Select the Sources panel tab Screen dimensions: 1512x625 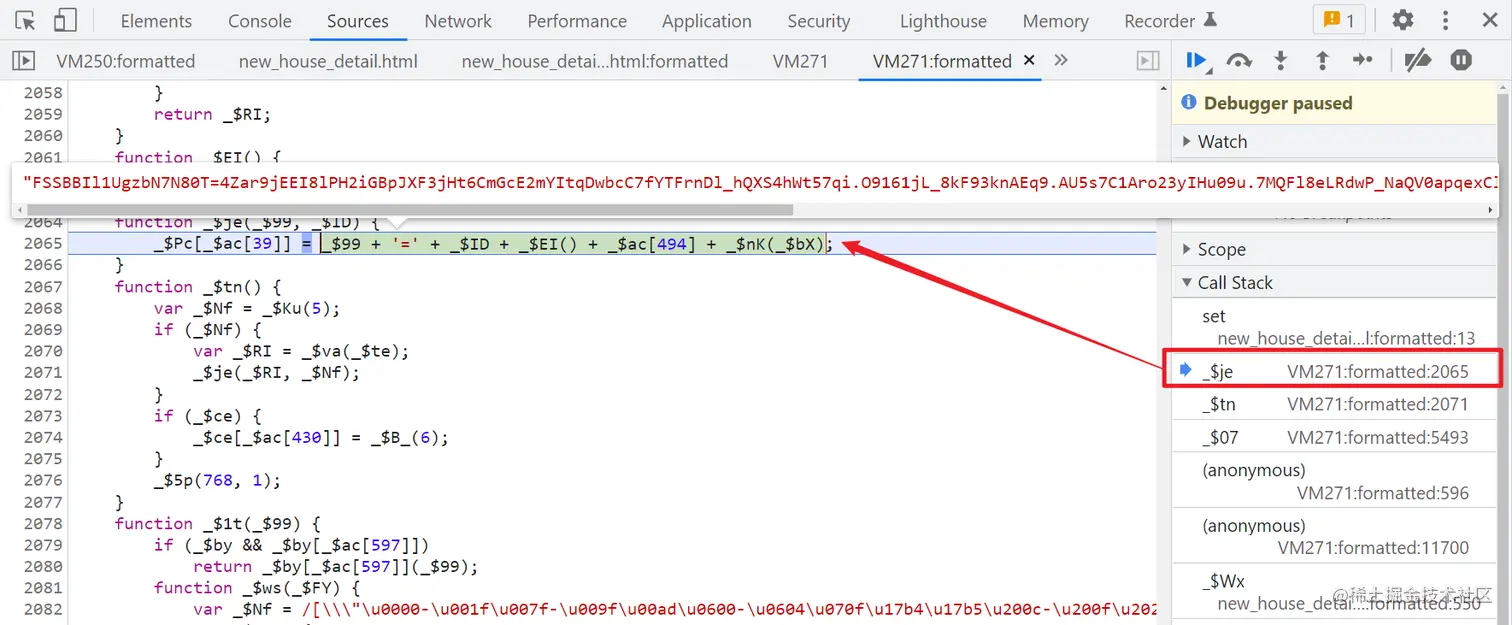point(357,21)
